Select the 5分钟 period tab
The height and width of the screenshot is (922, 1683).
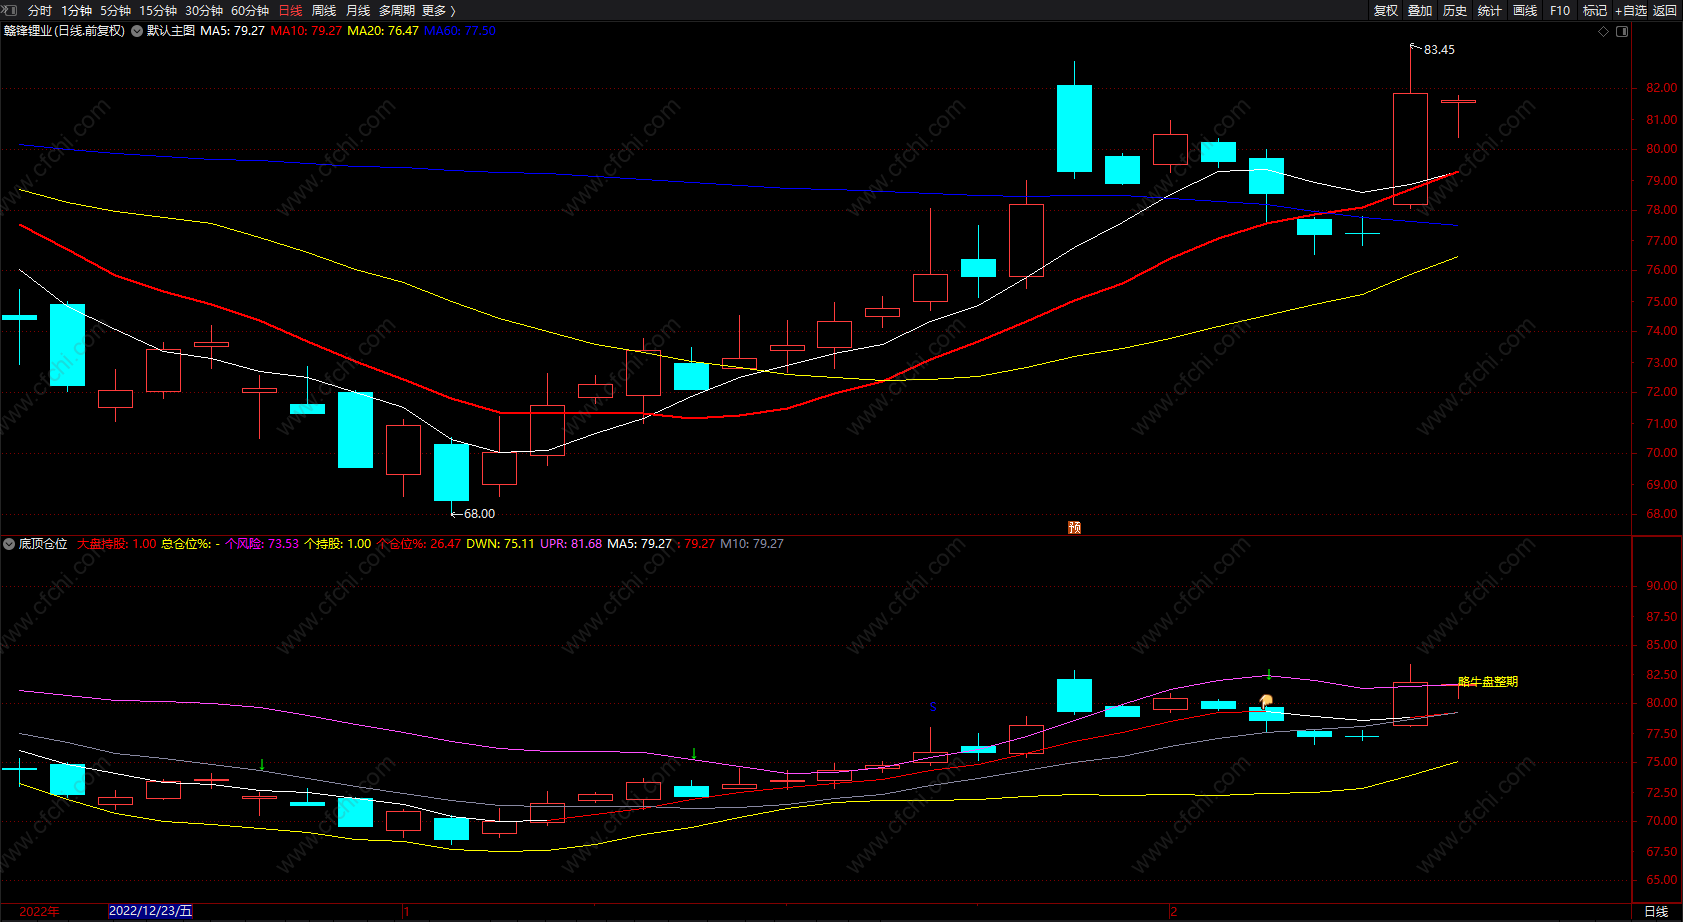coord(115,10)
